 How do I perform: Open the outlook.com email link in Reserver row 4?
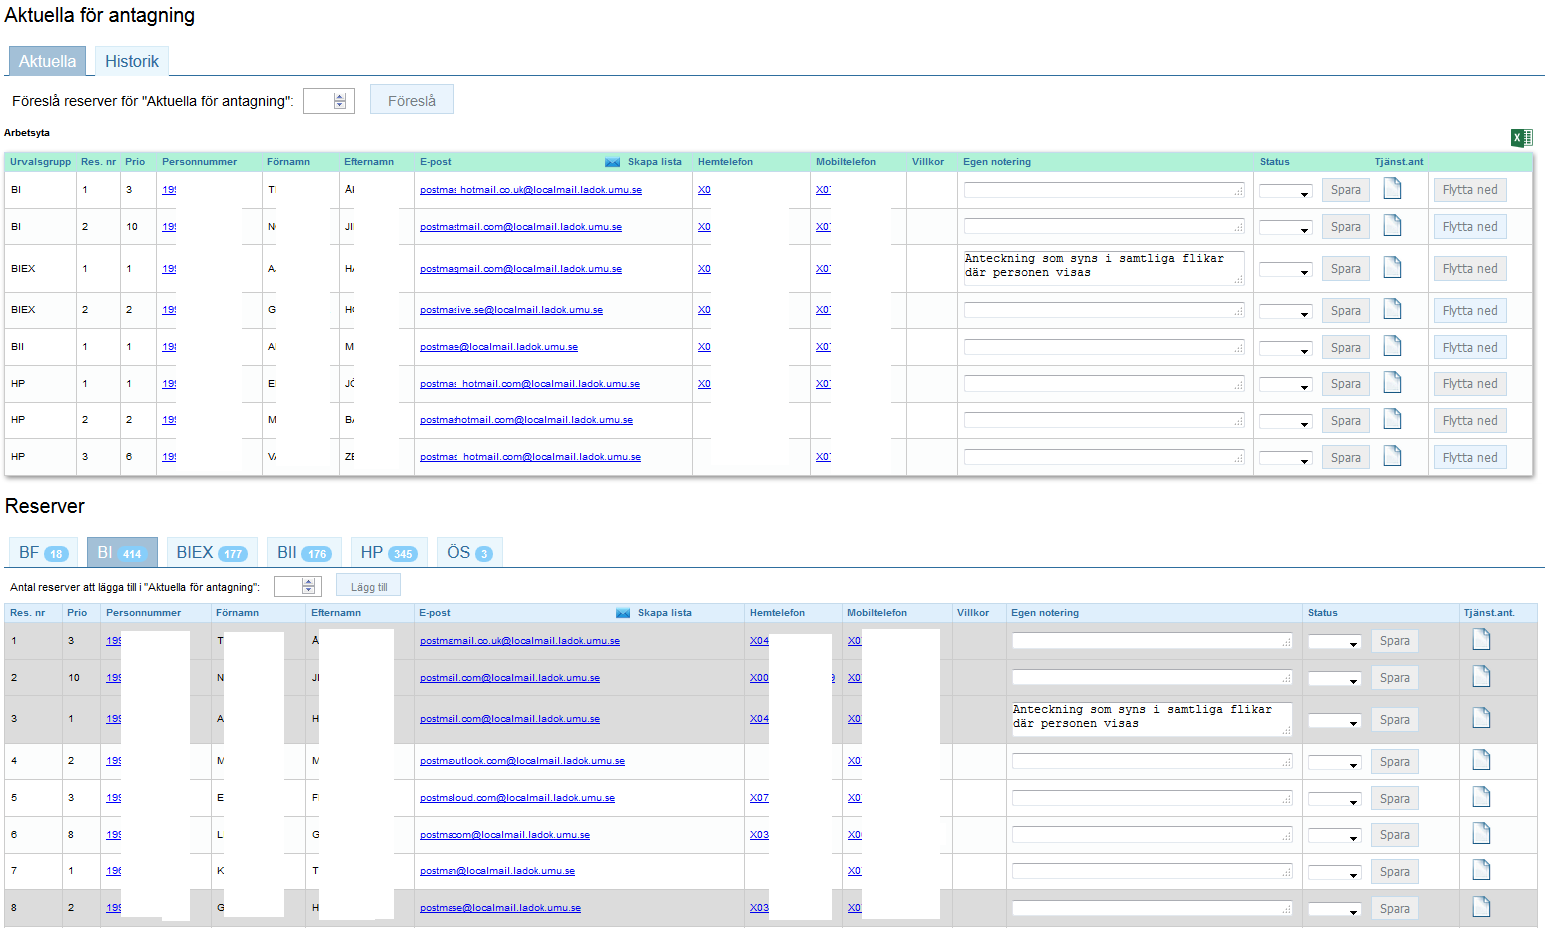tap(522, 761)
